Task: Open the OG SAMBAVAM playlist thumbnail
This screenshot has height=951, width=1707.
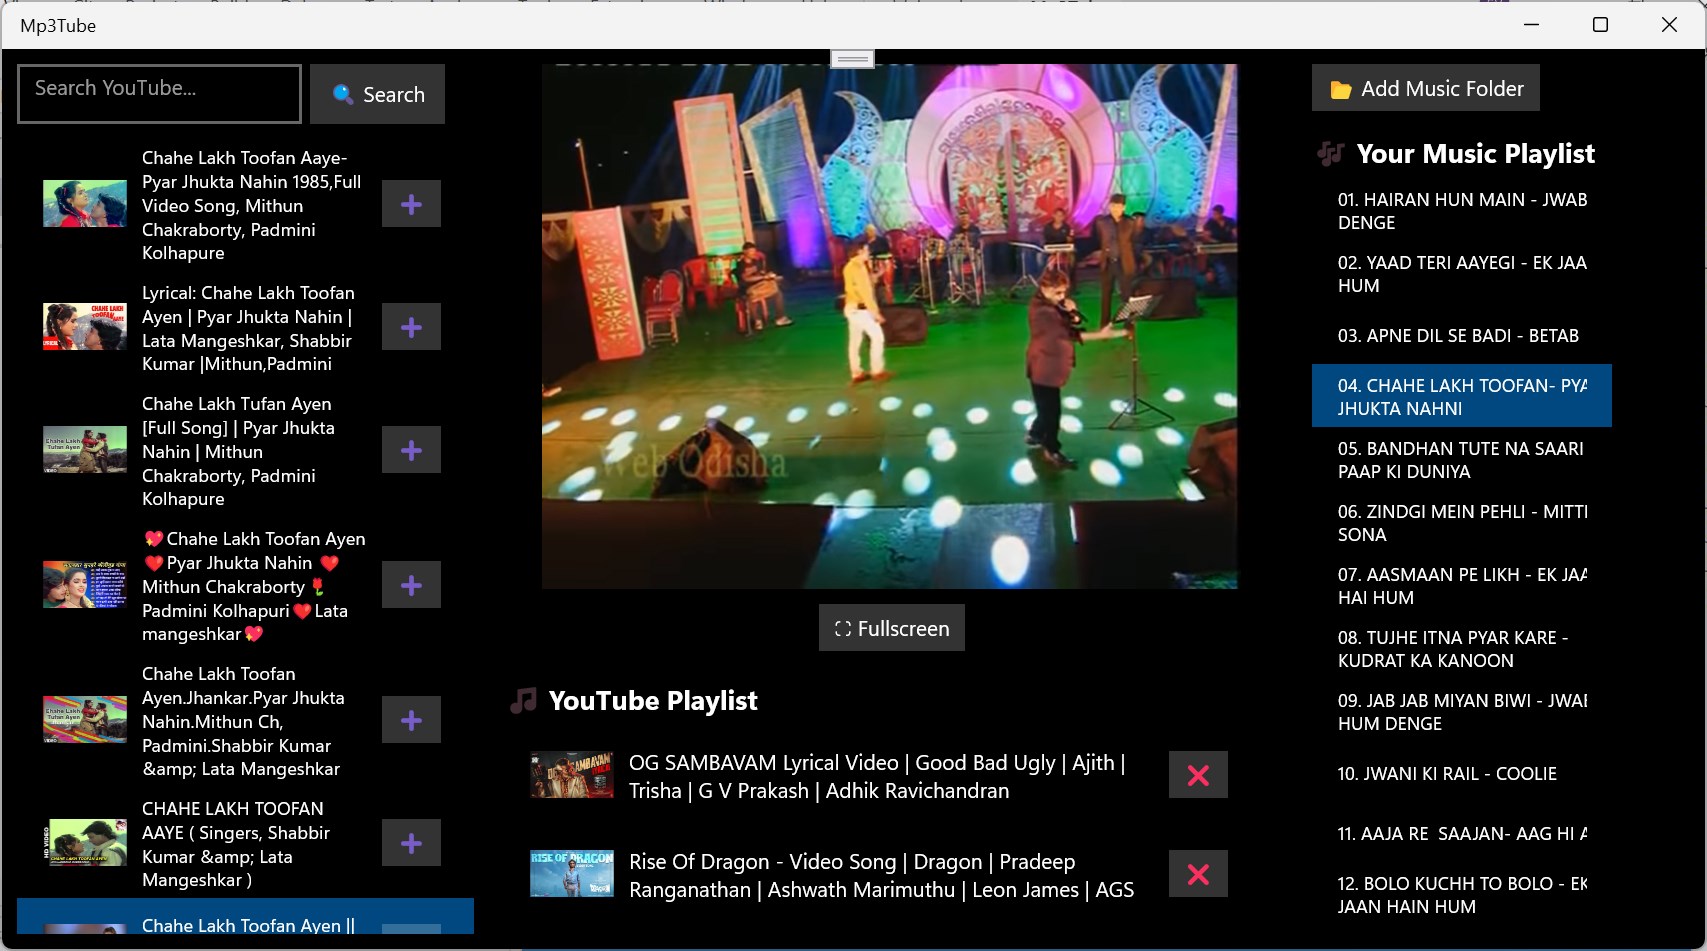Action: 571,775
